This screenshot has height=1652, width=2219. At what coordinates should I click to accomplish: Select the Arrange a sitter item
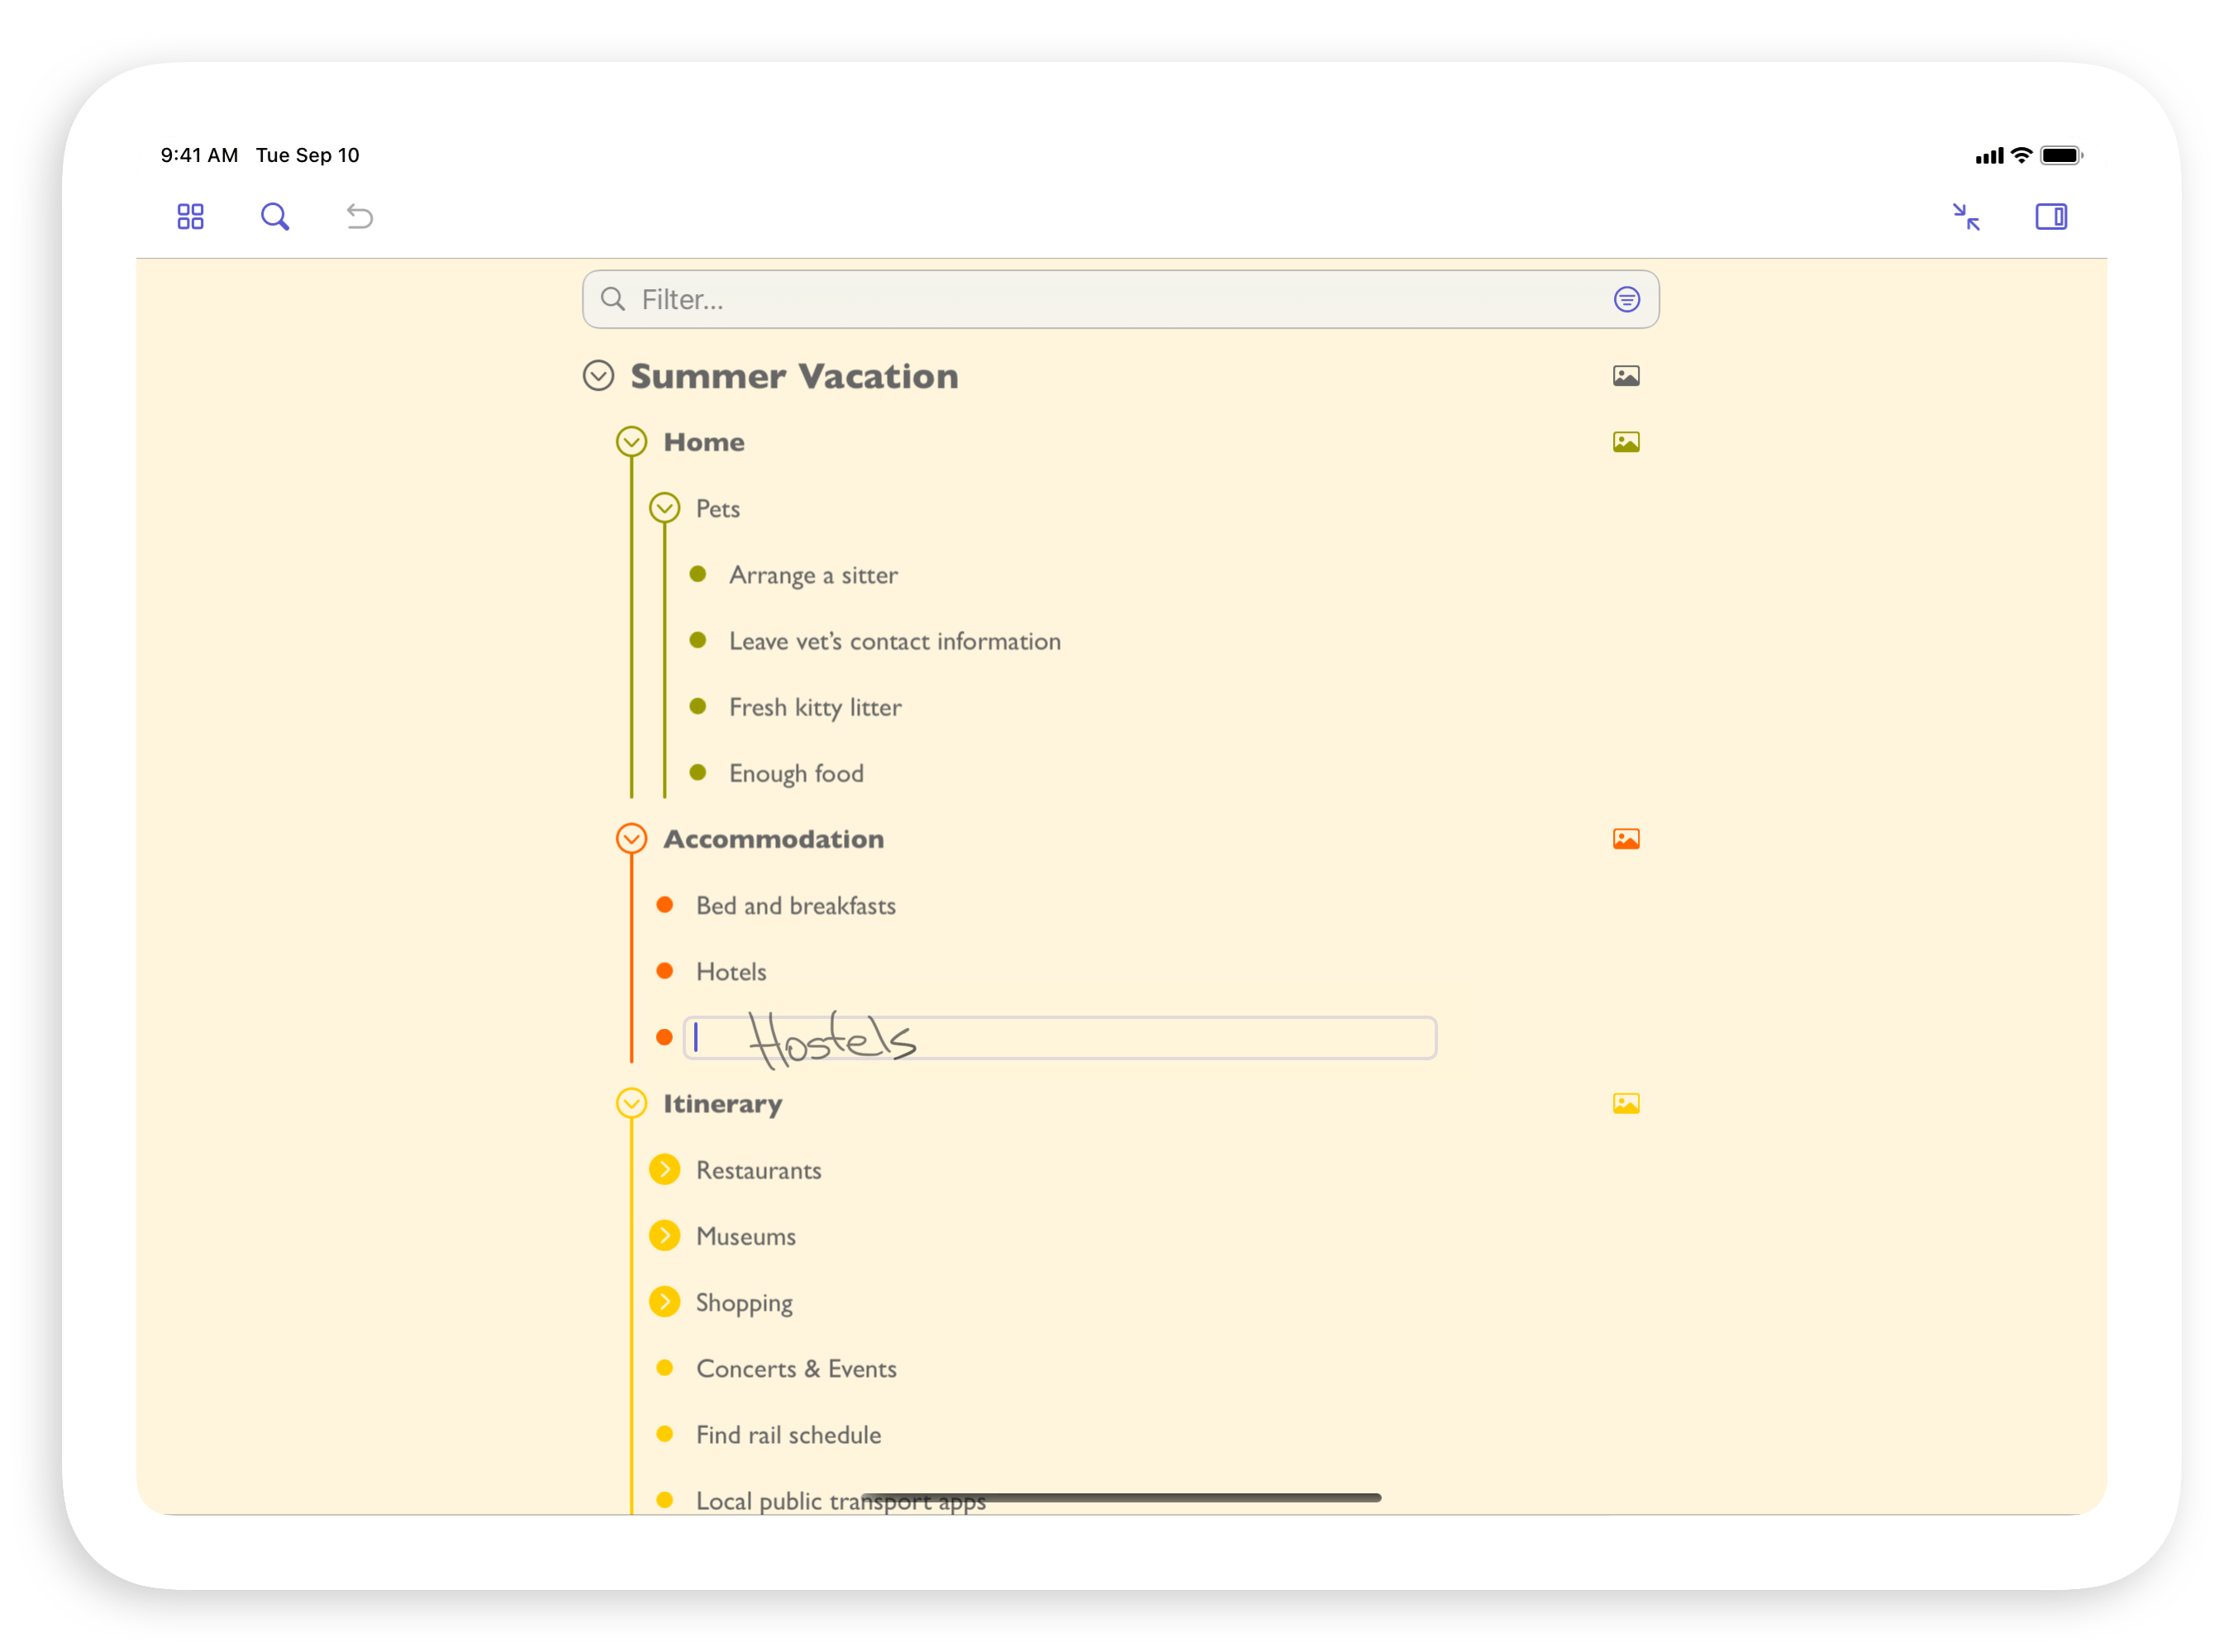click(813, 575)
